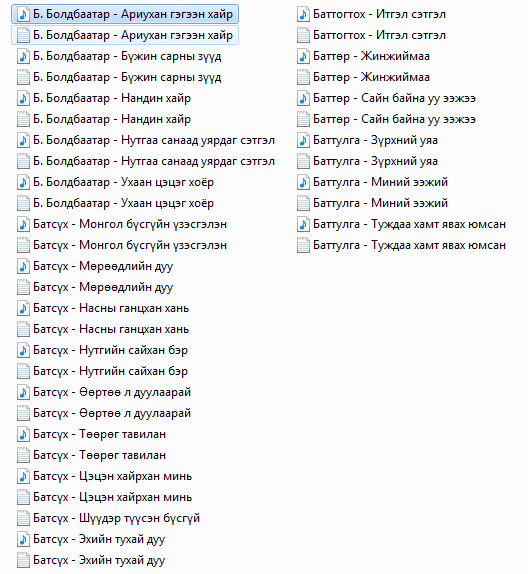This screenshot has width=528, height=574.
Task: Select text file Б. Болдбаатар - Ухаан цэцэг хоёр
Action: (x=115, y=203)
